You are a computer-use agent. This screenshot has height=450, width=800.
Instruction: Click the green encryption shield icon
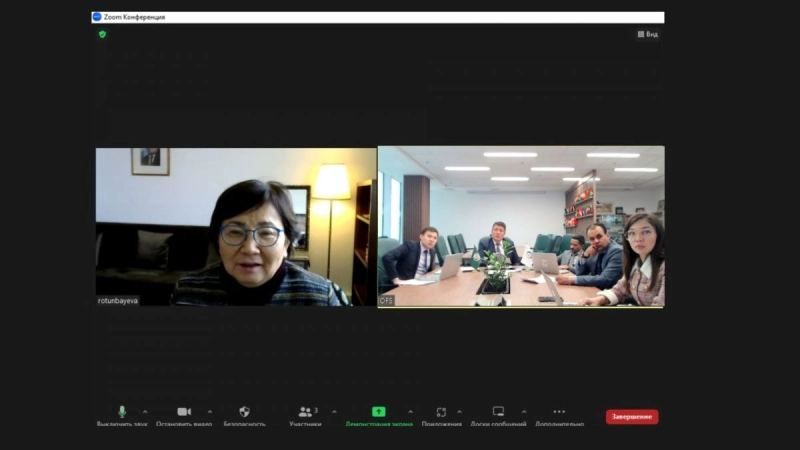coord(102,34)
